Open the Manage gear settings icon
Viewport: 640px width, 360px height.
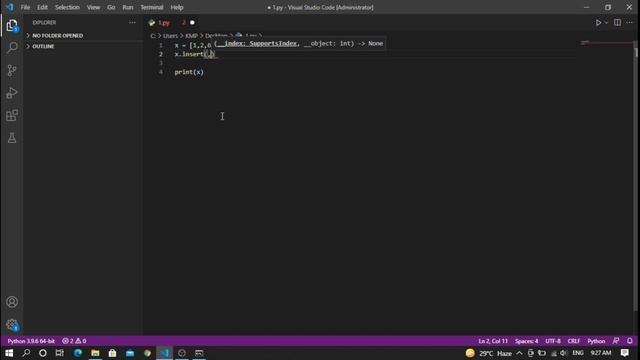click(x=12, y=325)
